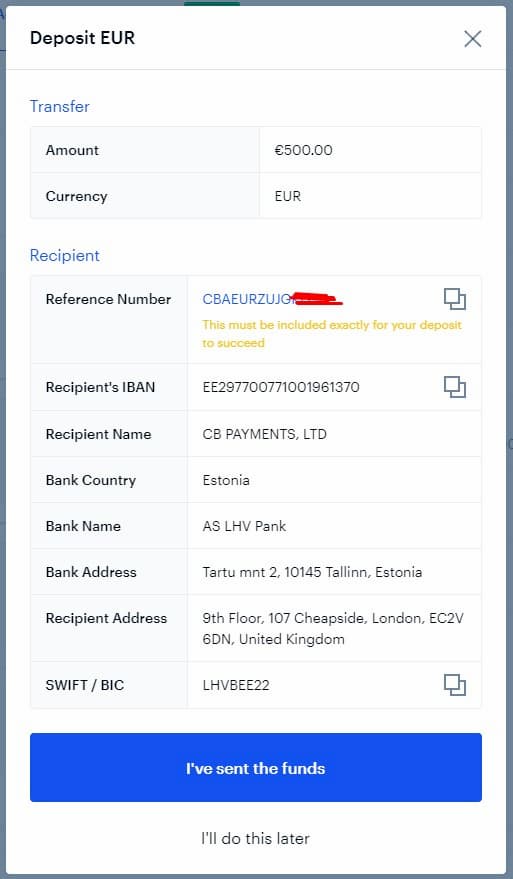
Task: Click the Transfer section heading
Action: pos(59,107)
